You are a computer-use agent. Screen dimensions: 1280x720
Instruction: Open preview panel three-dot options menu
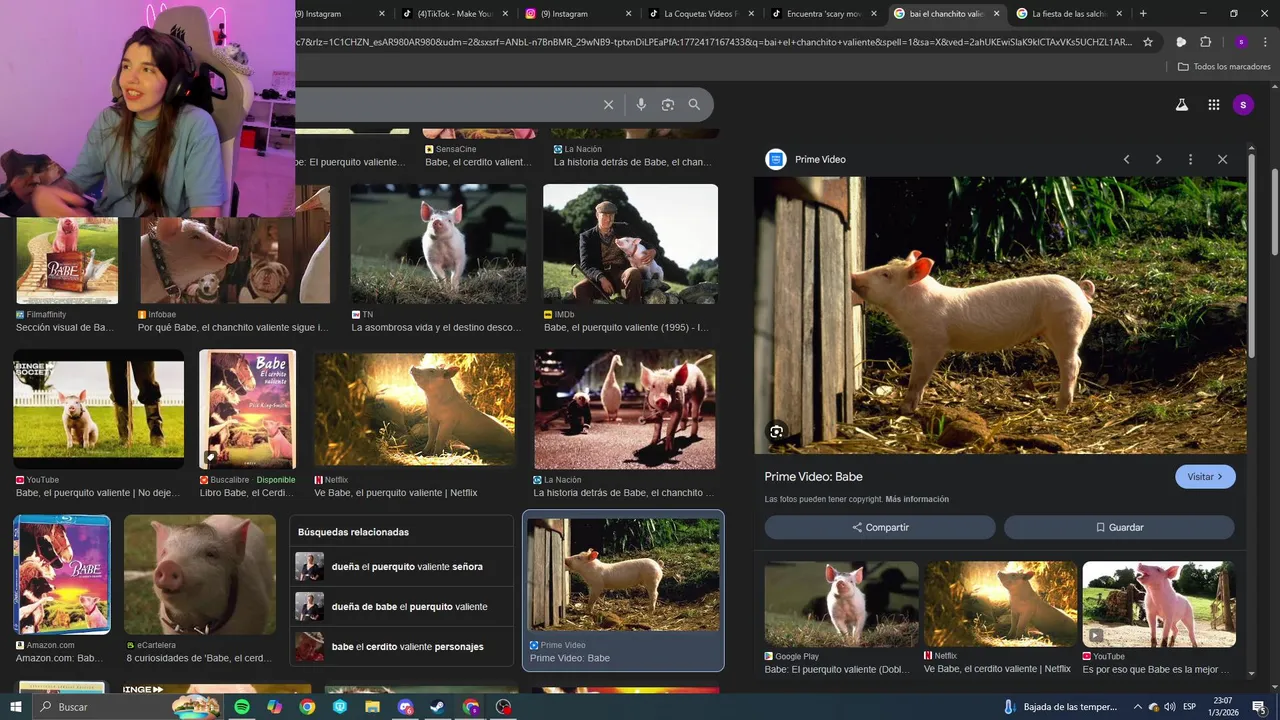pyautogui.click(x=1190, y=159)
